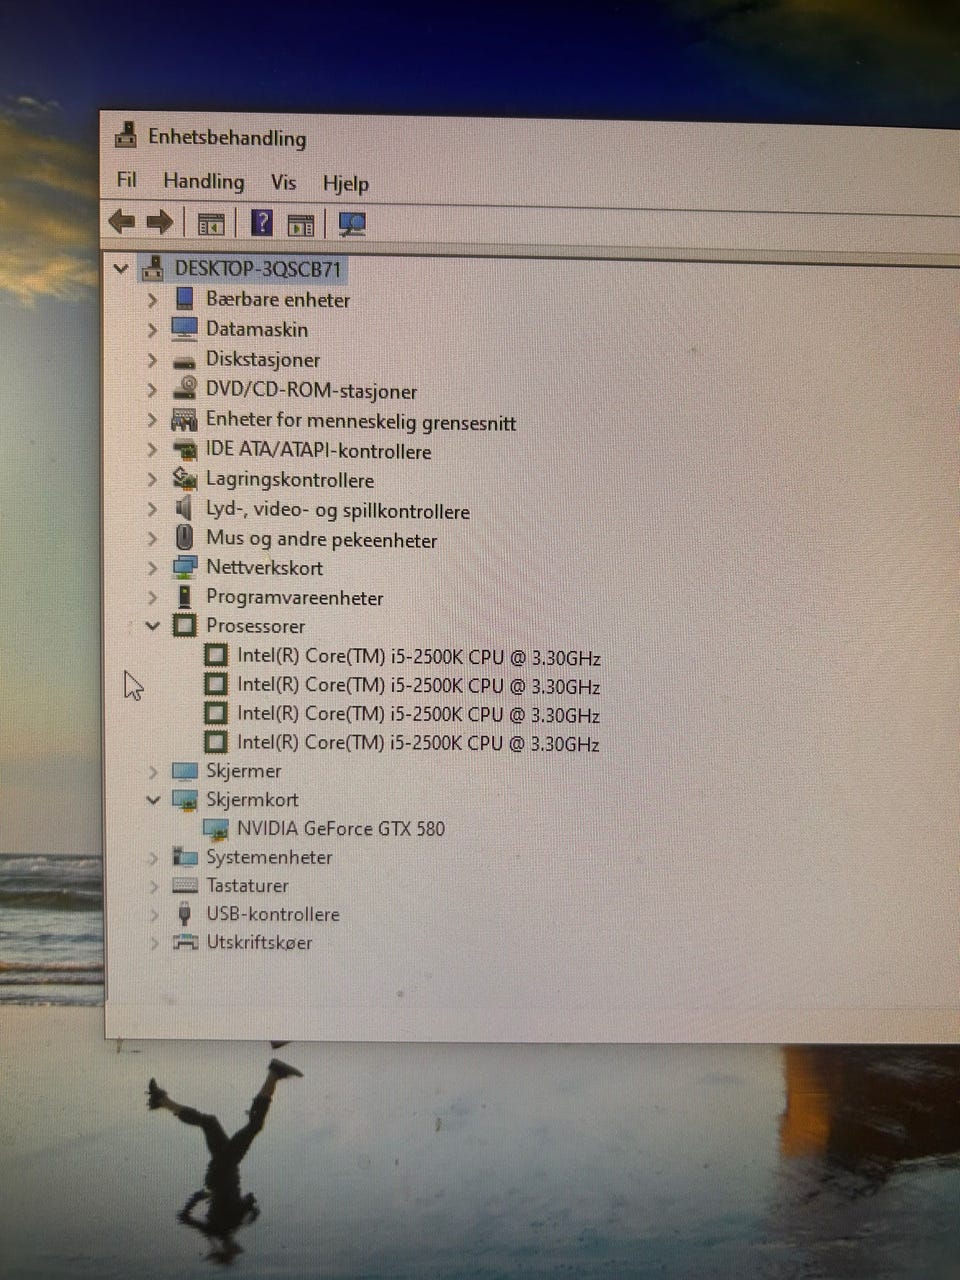Expand the Diskstasjoner node arrow
Viewport: 960px width, 1280px height.
[152, 359]
